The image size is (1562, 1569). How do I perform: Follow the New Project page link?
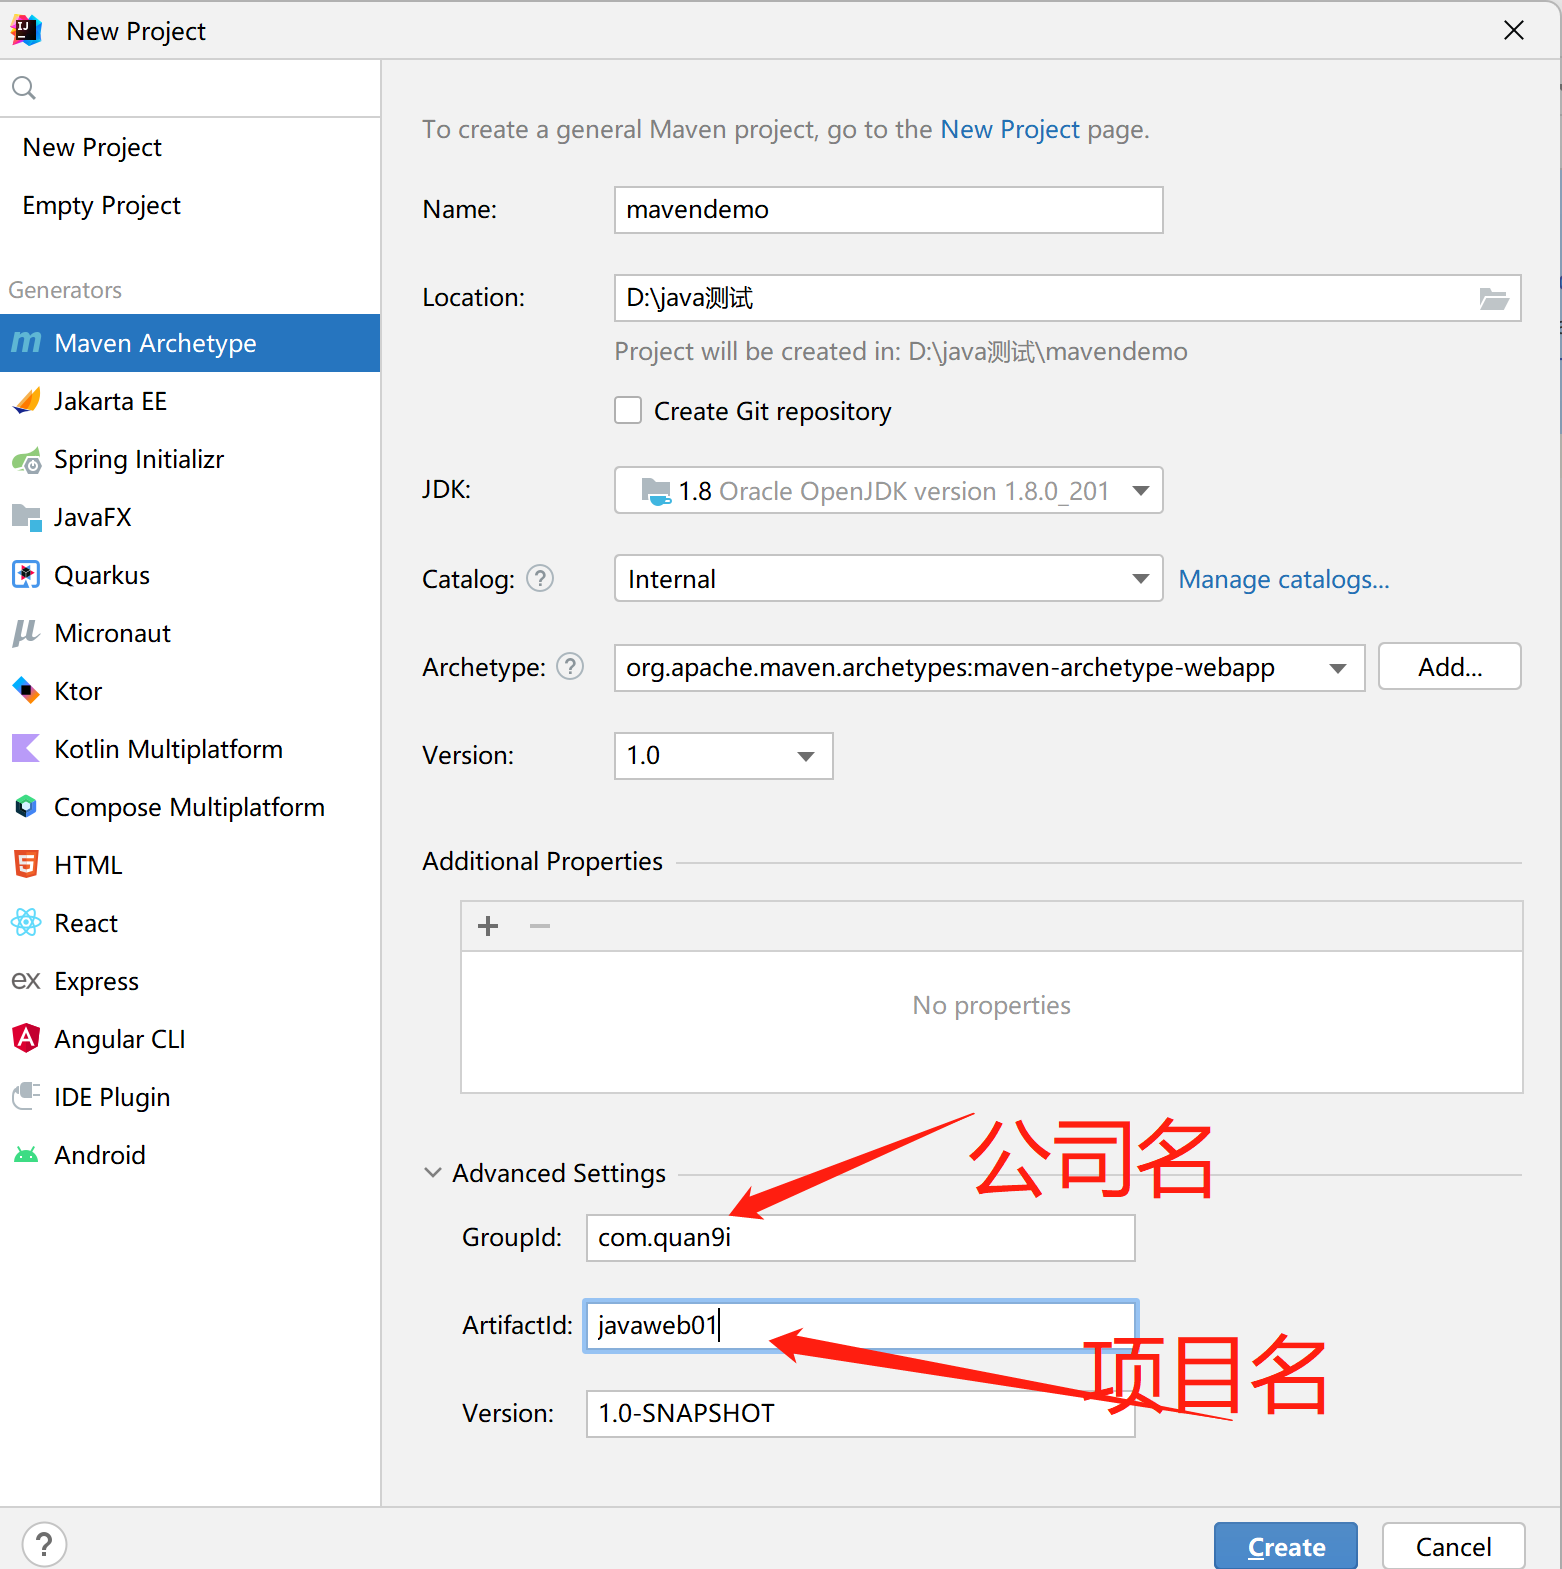[x=1010, y=130]
